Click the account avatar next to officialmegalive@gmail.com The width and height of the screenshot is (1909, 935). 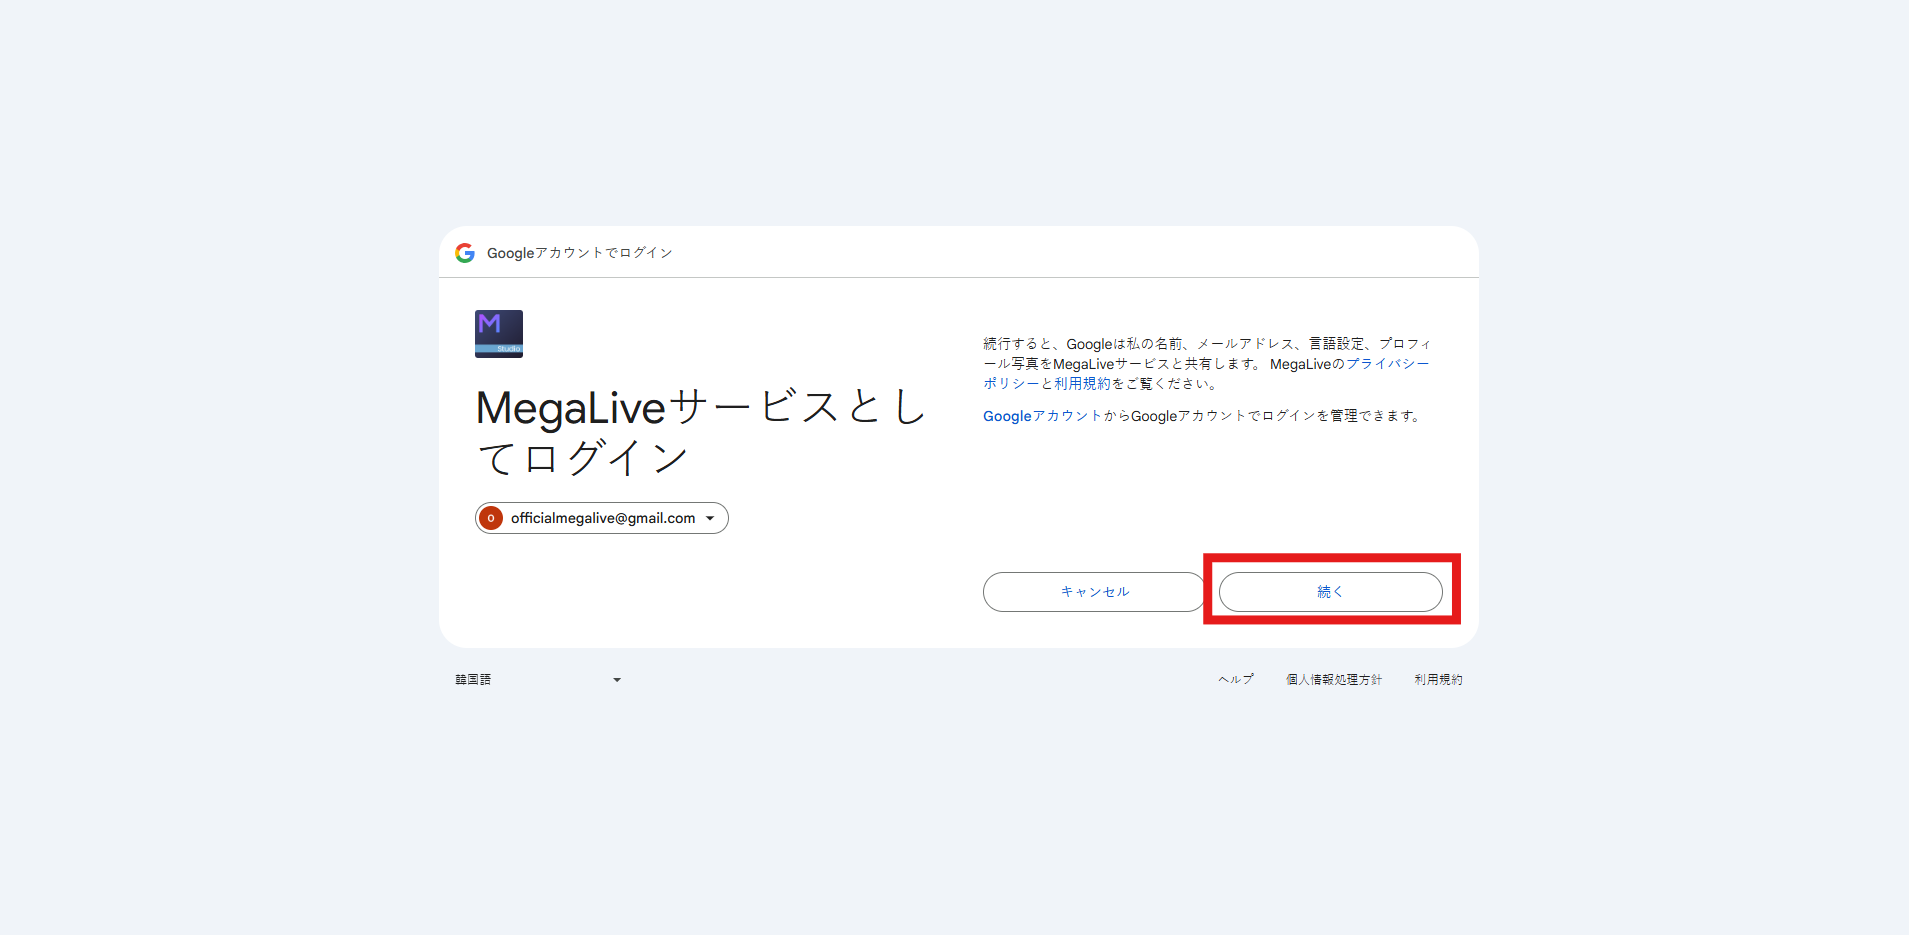491,518
